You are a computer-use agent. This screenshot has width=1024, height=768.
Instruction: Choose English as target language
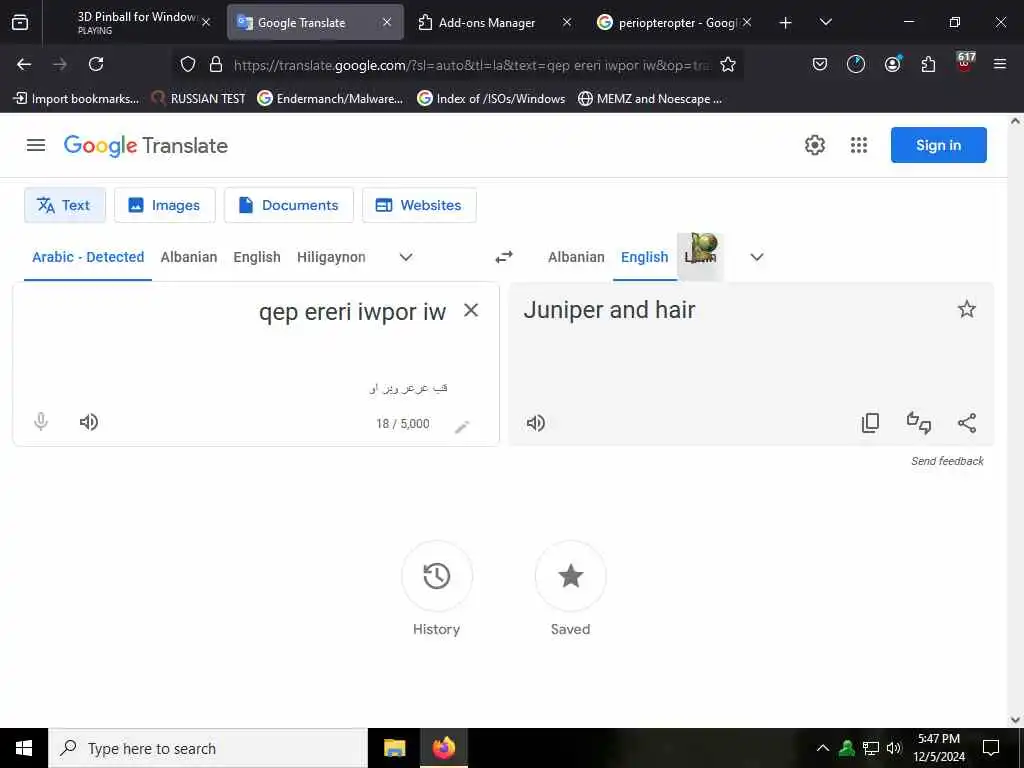[x=645, y=257]
